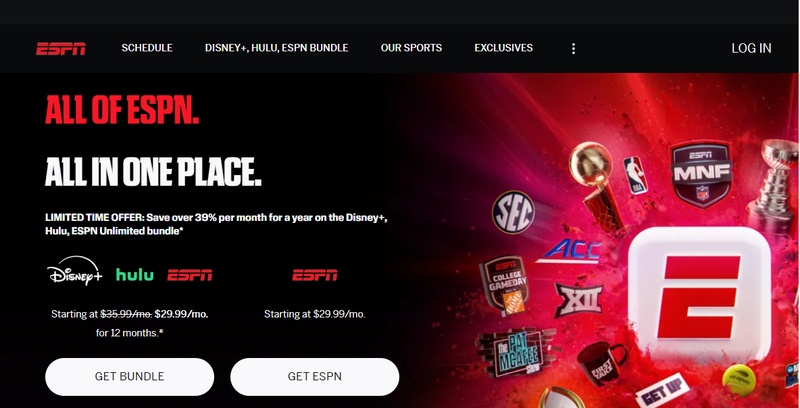Click the LOG IN link
Screen dimensions: 800x408
(x=751, y=48)
